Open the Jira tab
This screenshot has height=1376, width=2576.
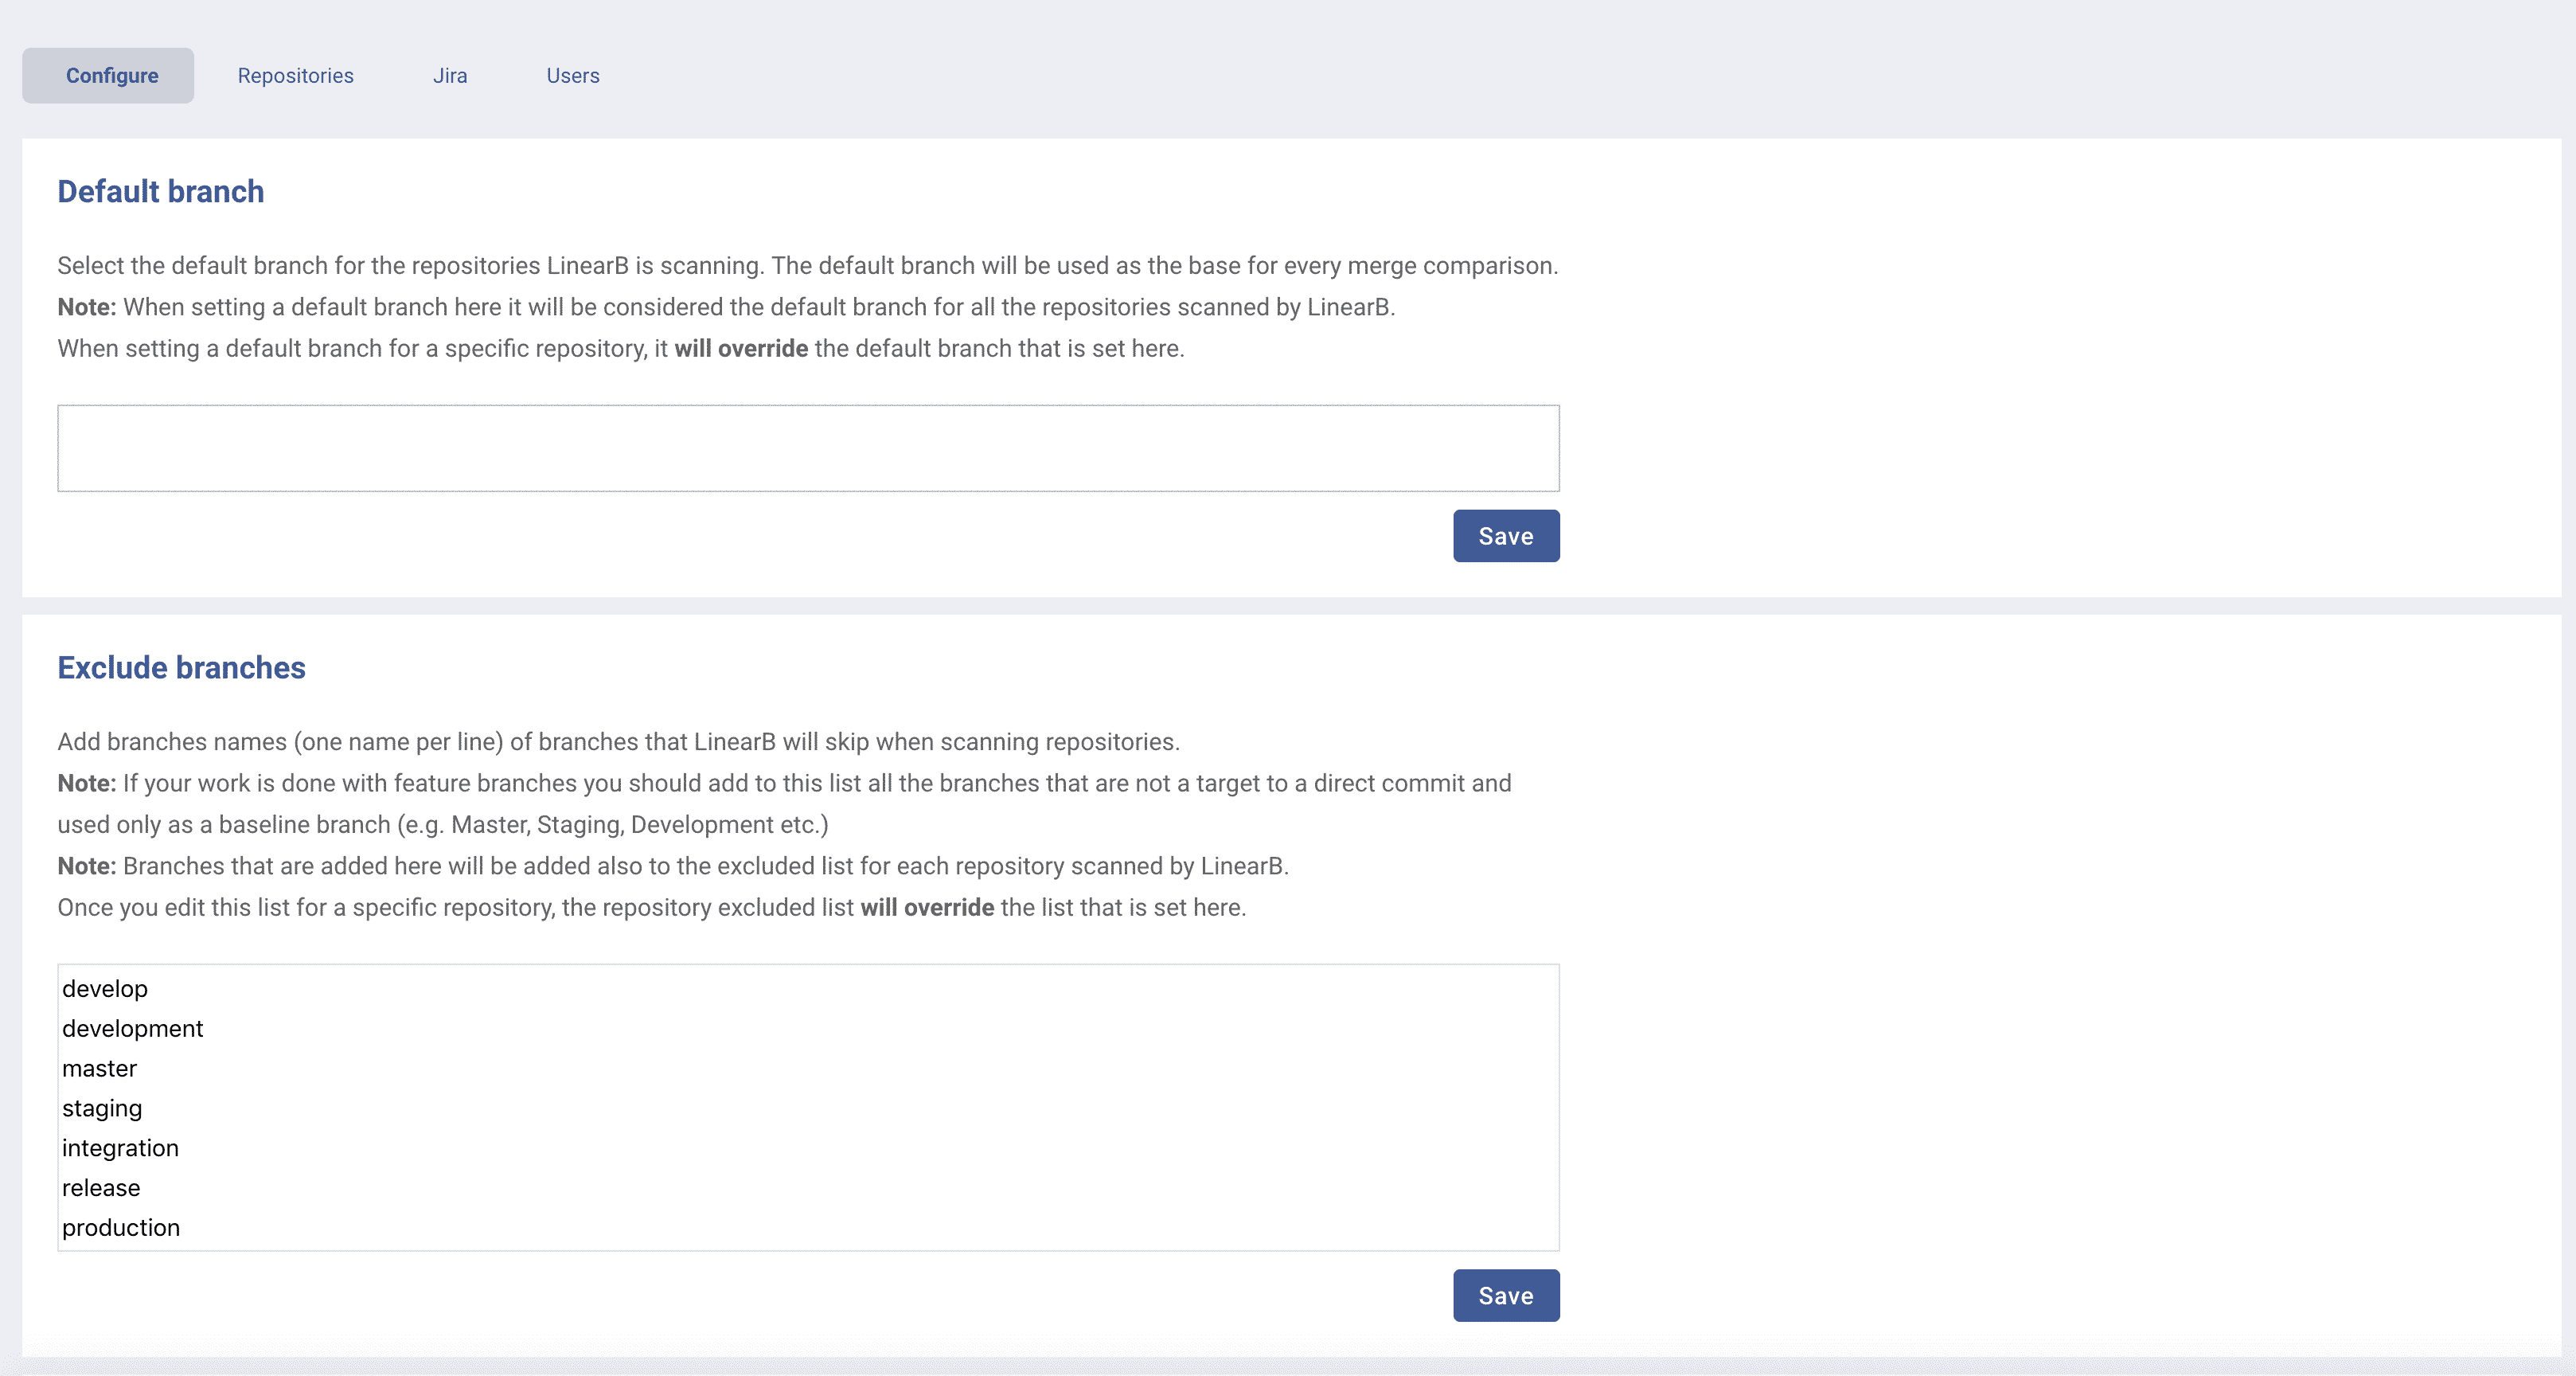click(450, 76)
